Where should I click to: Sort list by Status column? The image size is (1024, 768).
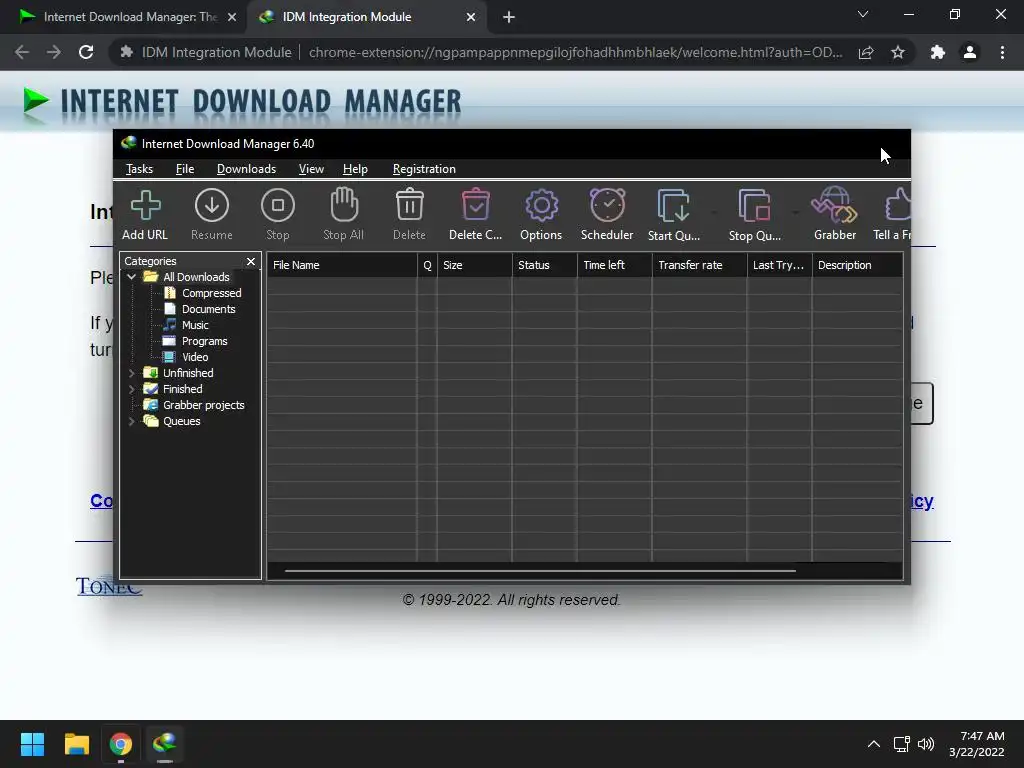(545, 265)
